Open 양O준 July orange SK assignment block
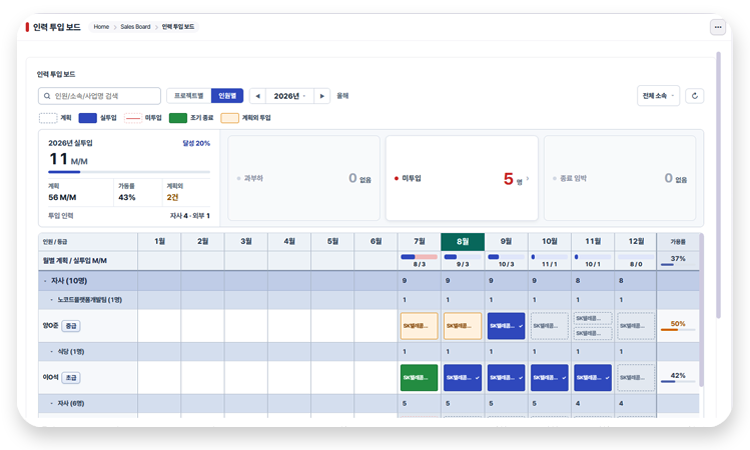Viewport: 750px width, 450px height. click(419, 326)
